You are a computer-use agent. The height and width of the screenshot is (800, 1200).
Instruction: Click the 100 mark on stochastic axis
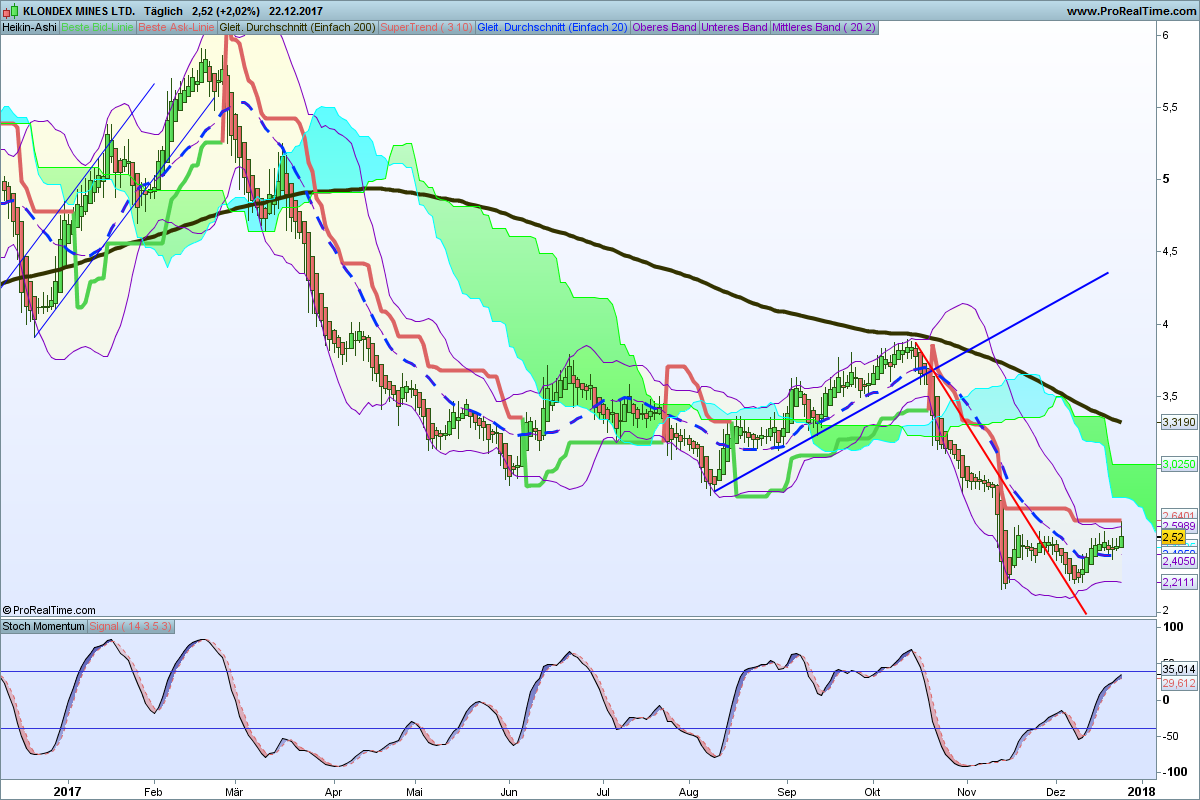point(1172,627)
